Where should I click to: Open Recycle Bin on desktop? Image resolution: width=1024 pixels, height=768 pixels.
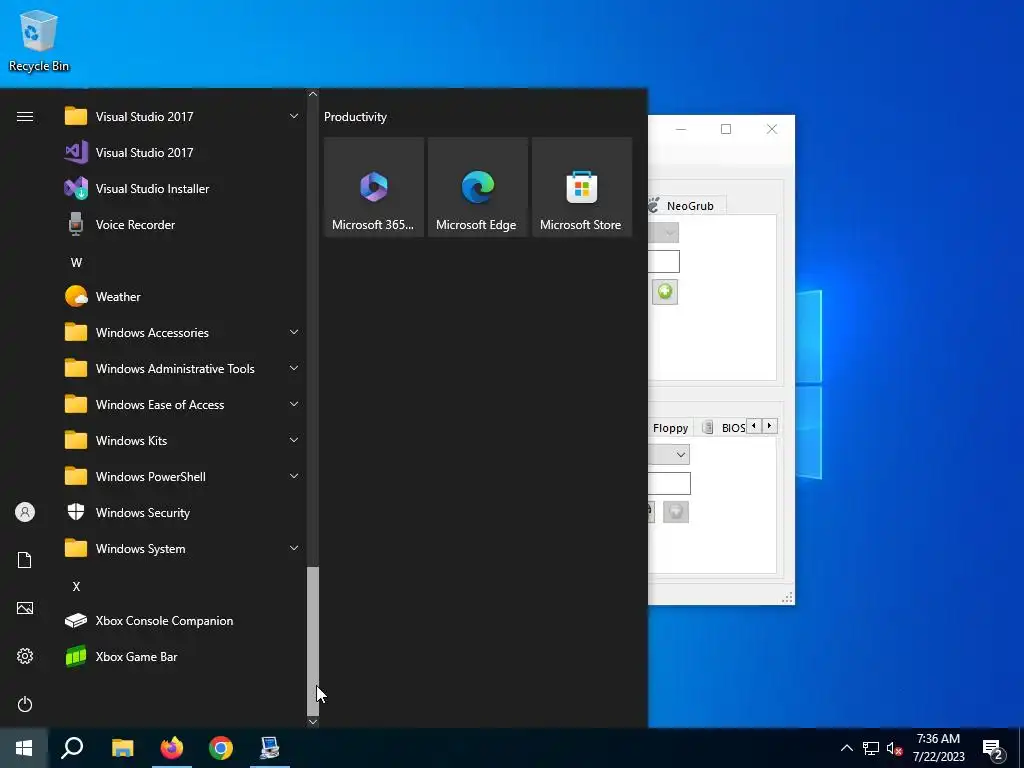(x=39, y=40)
